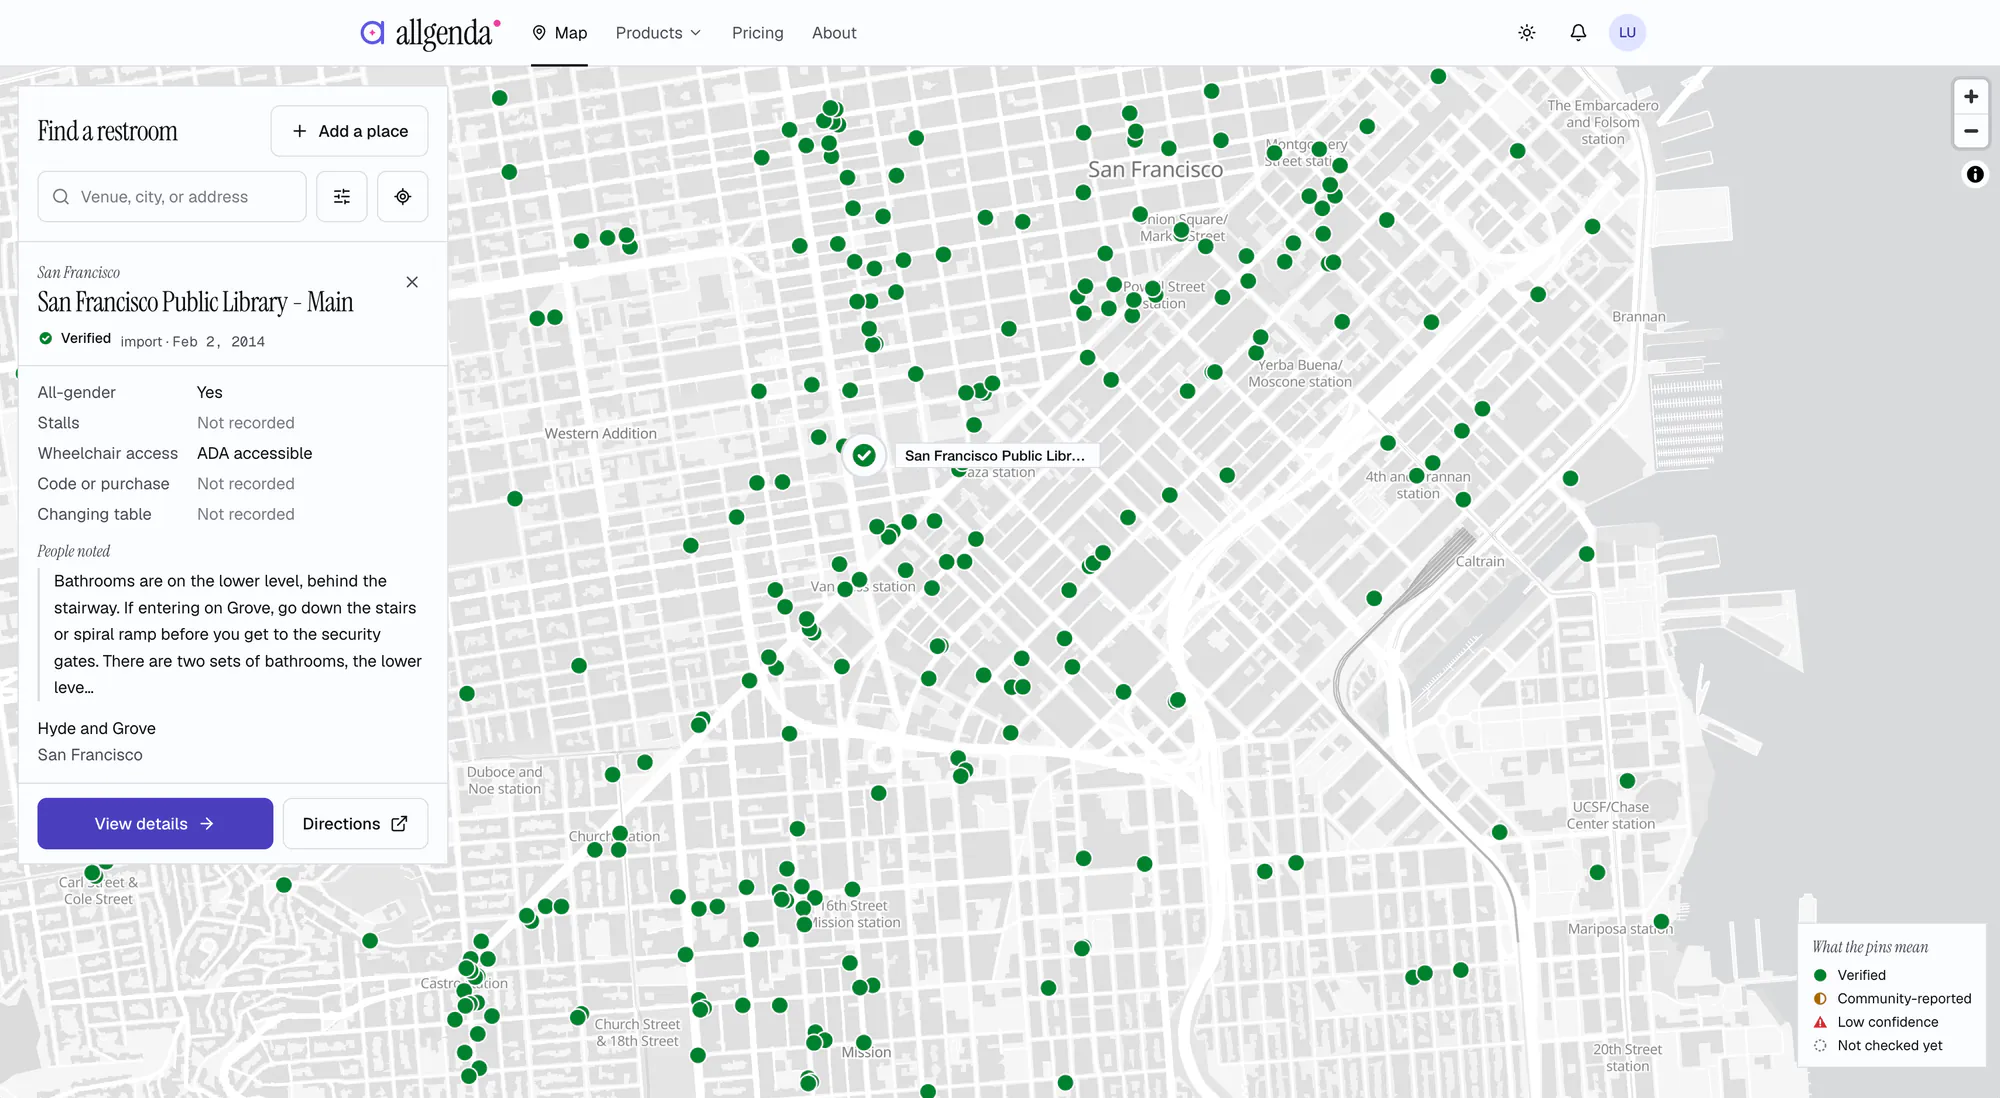This screenshot has width=2000, height=1098.
Task: Close the San Francisco Public Library panel
Action: 412,282
